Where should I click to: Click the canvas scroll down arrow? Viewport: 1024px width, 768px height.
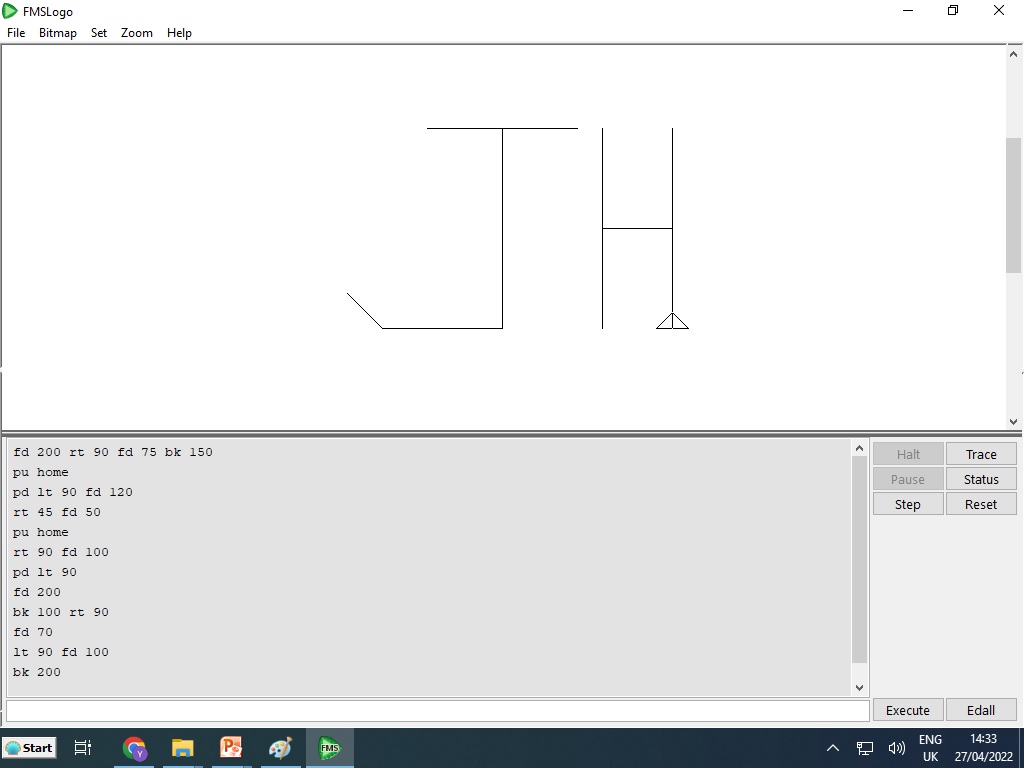[1013, 422]
